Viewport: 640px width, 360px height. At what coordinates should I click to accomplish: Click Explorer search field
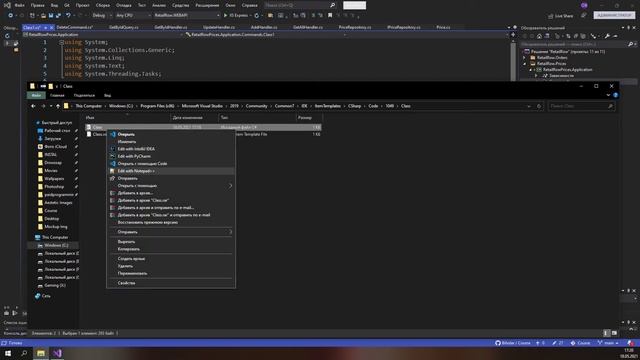point(581,106)
